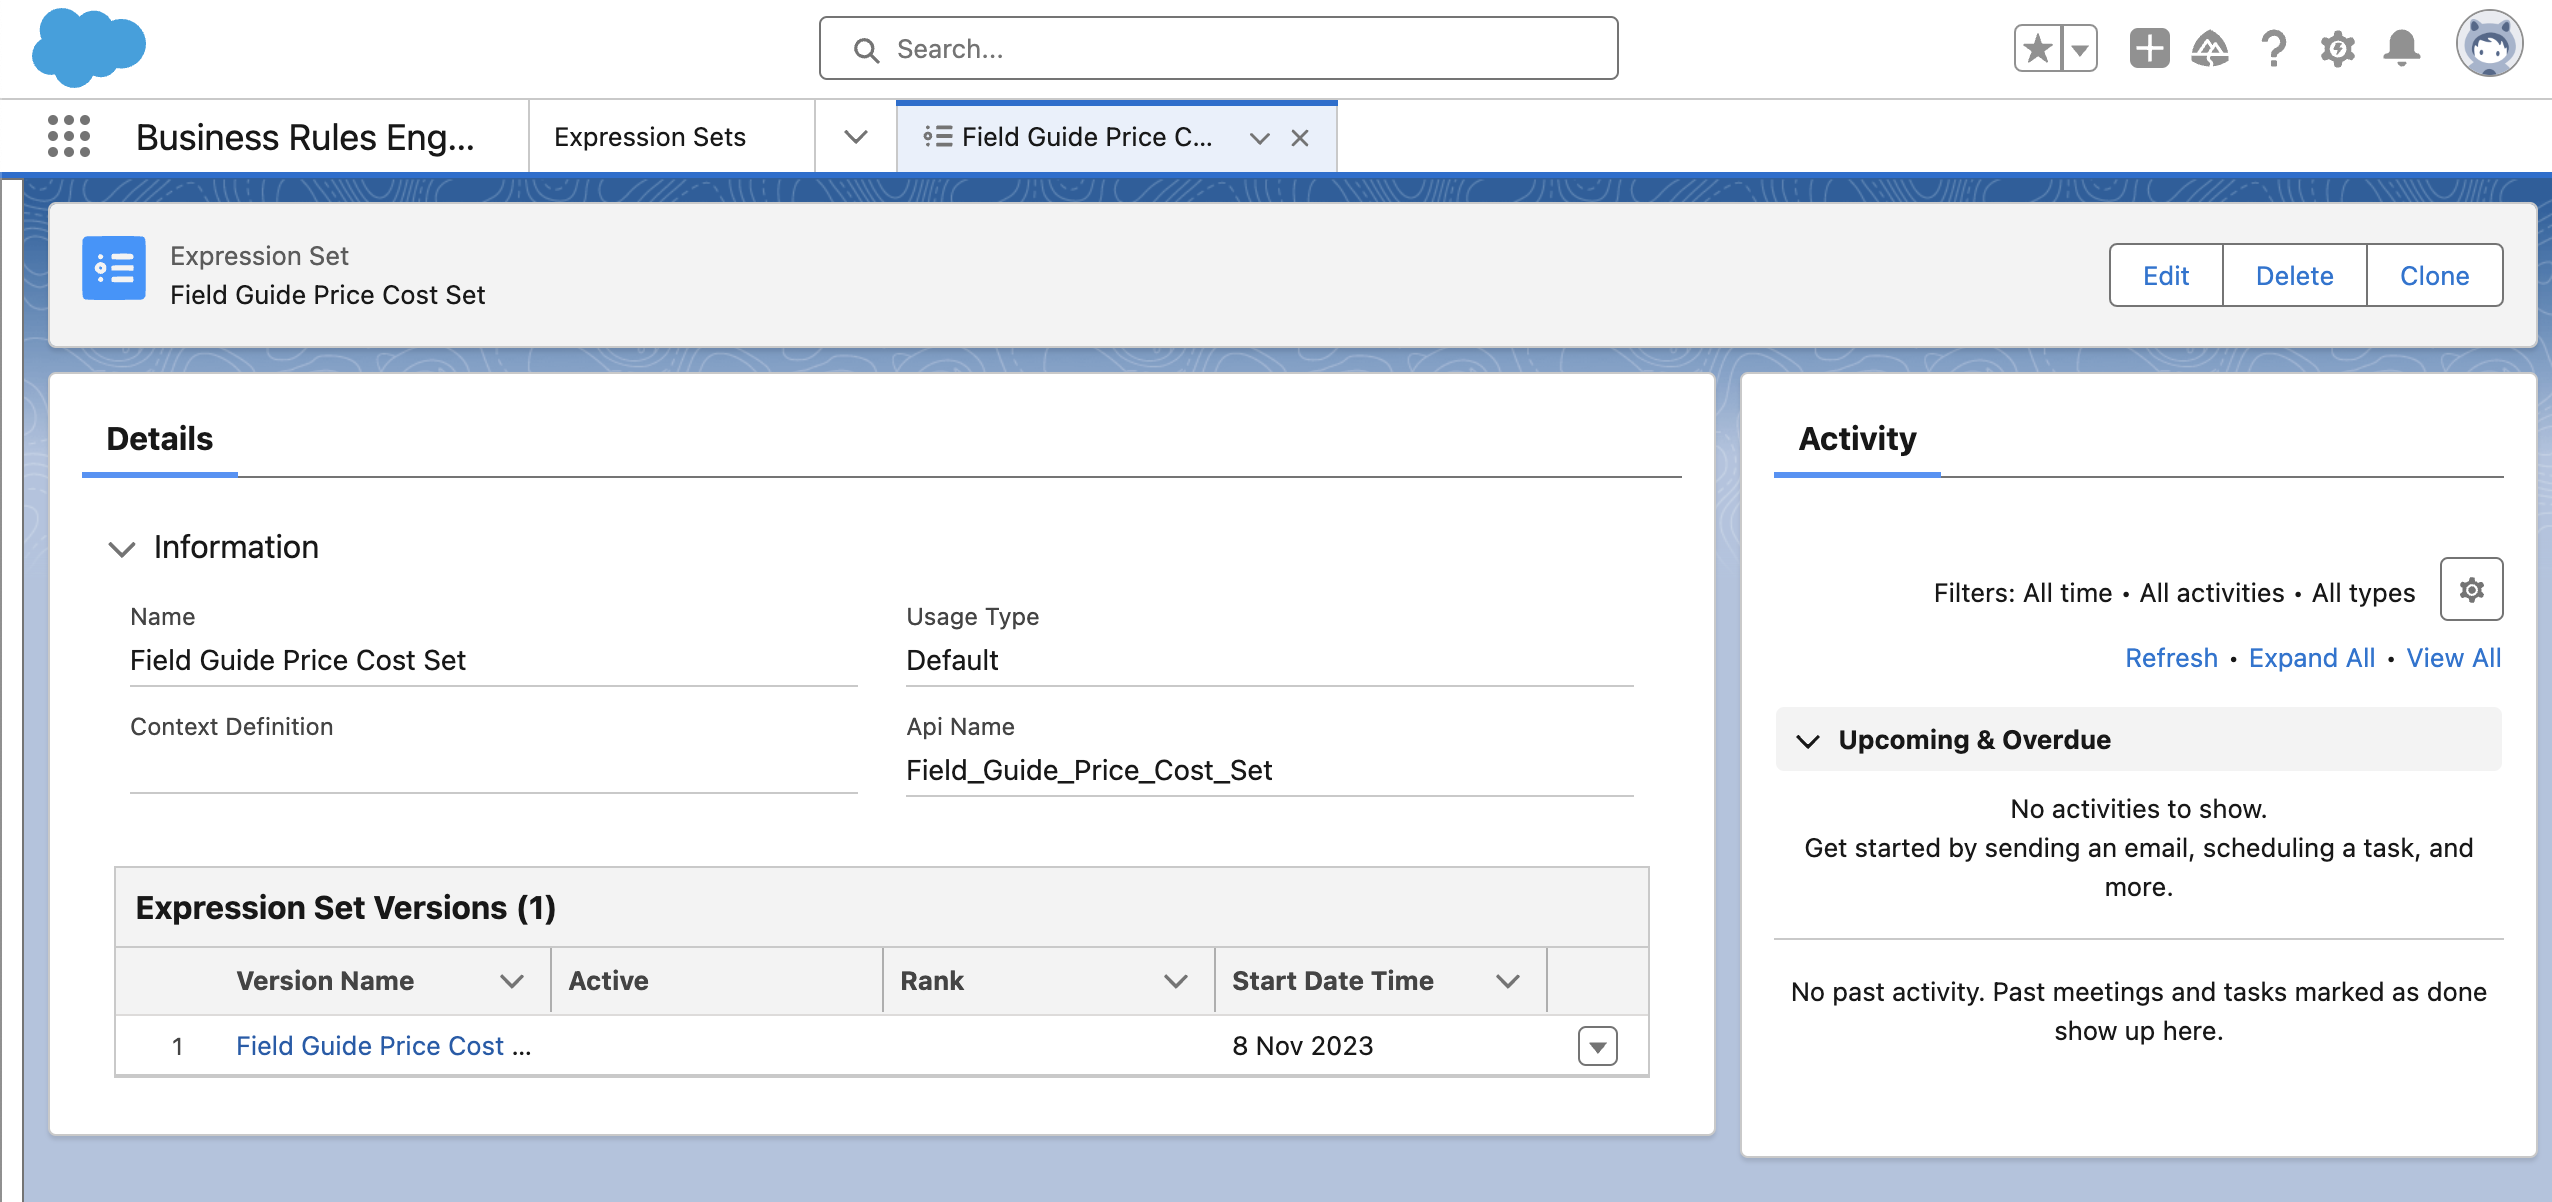The height and width of the screenshot is (1202, 2552).
Task: Click the add/plus icon in top bar
Action: click(x=2150, y=47)
